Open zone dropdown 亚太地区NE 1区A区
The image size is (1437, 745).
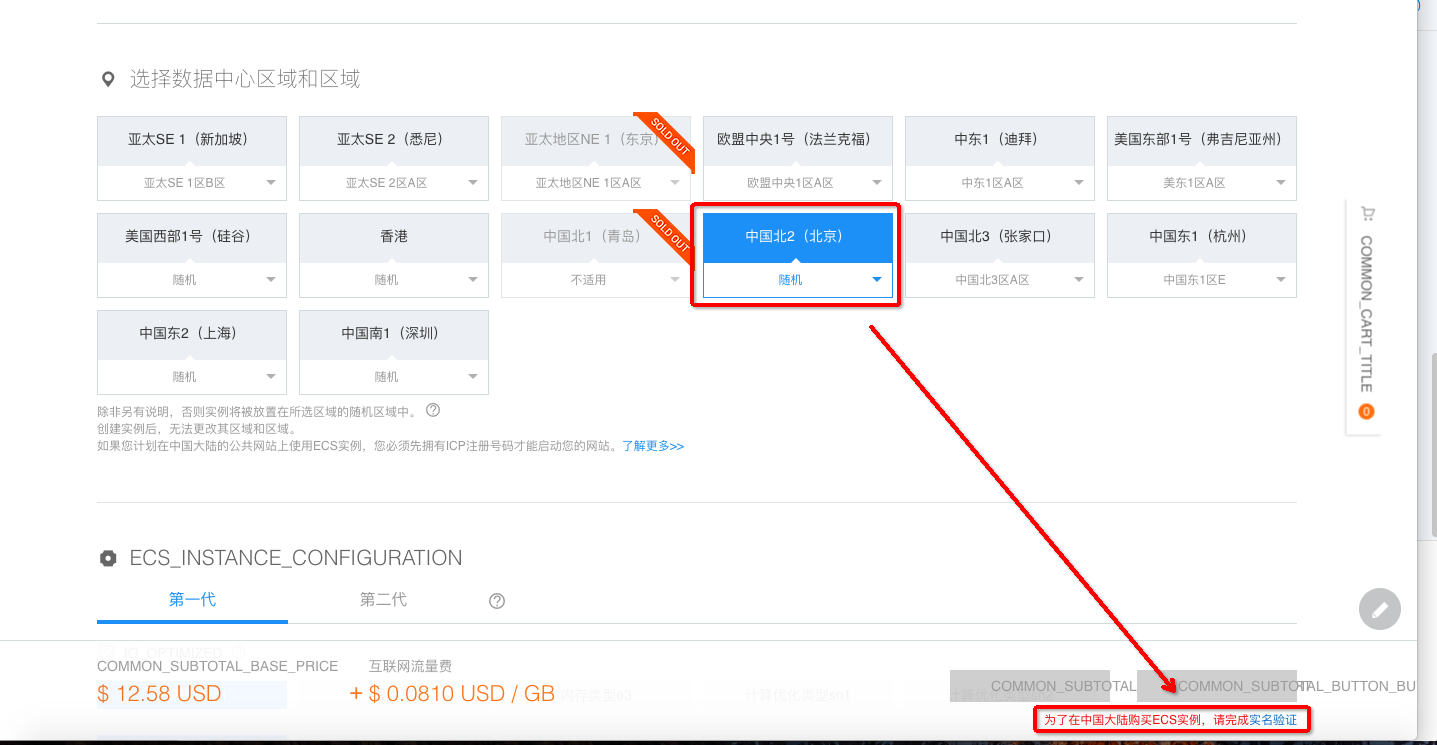point(596,183)
